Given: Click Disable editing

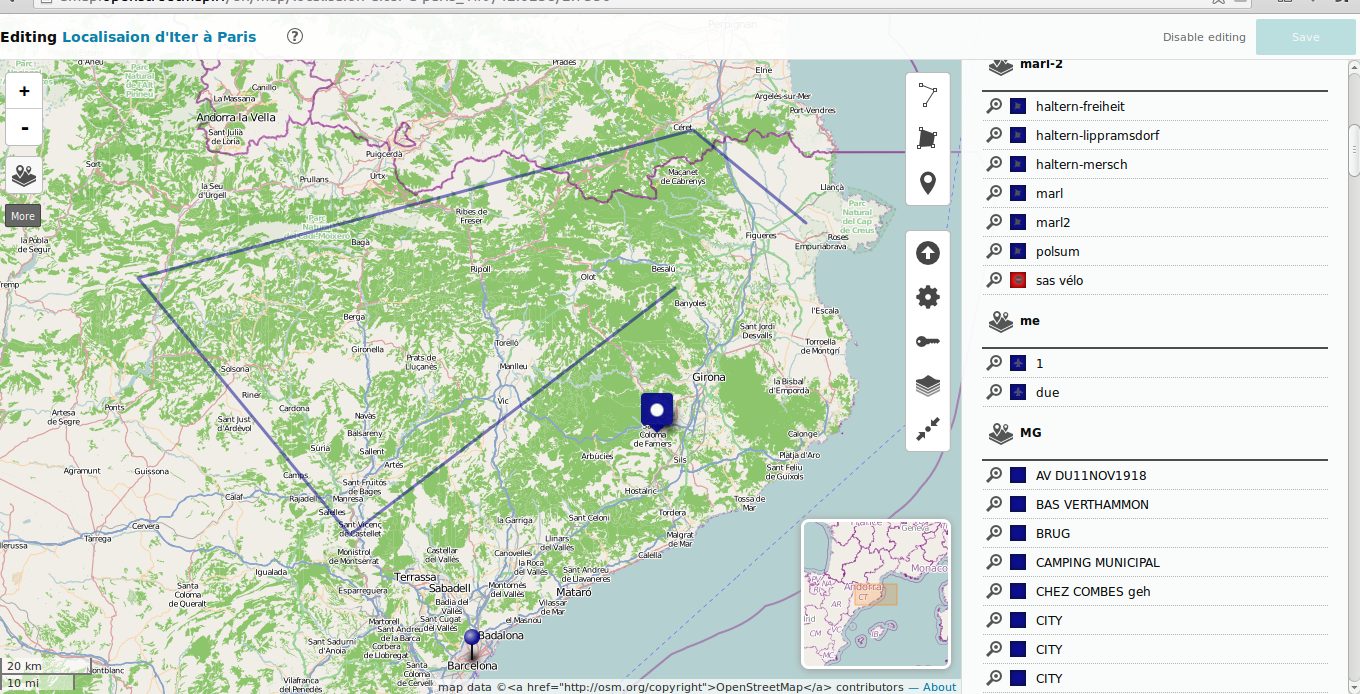Looking at the screenshot, I should [1204, 37].
